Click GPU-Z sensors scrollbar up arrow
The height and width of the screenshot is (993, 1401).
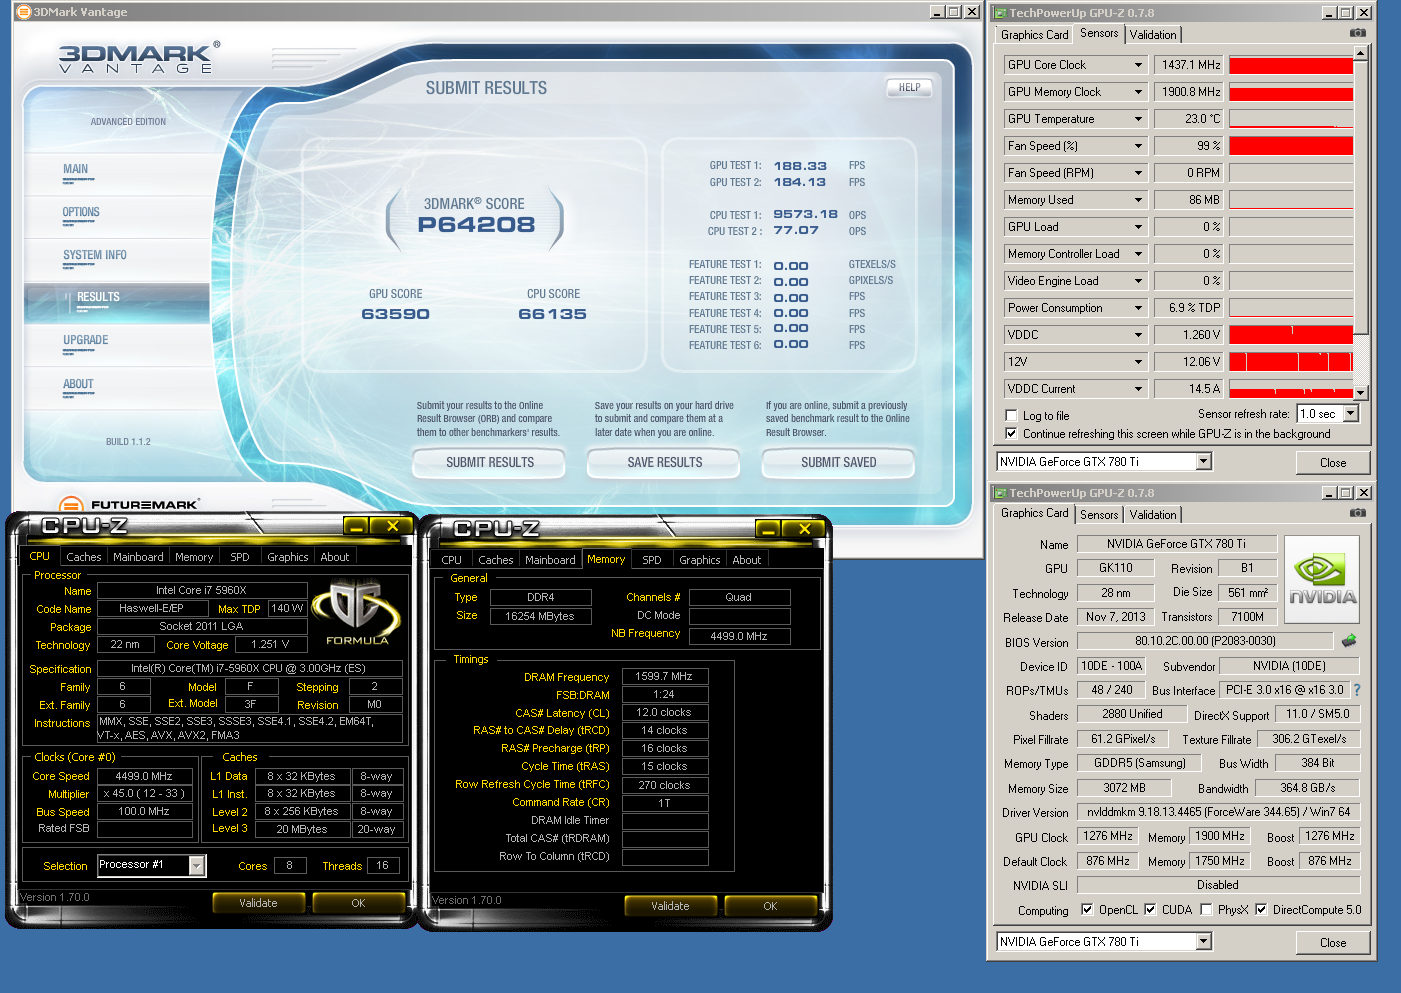[x=1361, y=53]
